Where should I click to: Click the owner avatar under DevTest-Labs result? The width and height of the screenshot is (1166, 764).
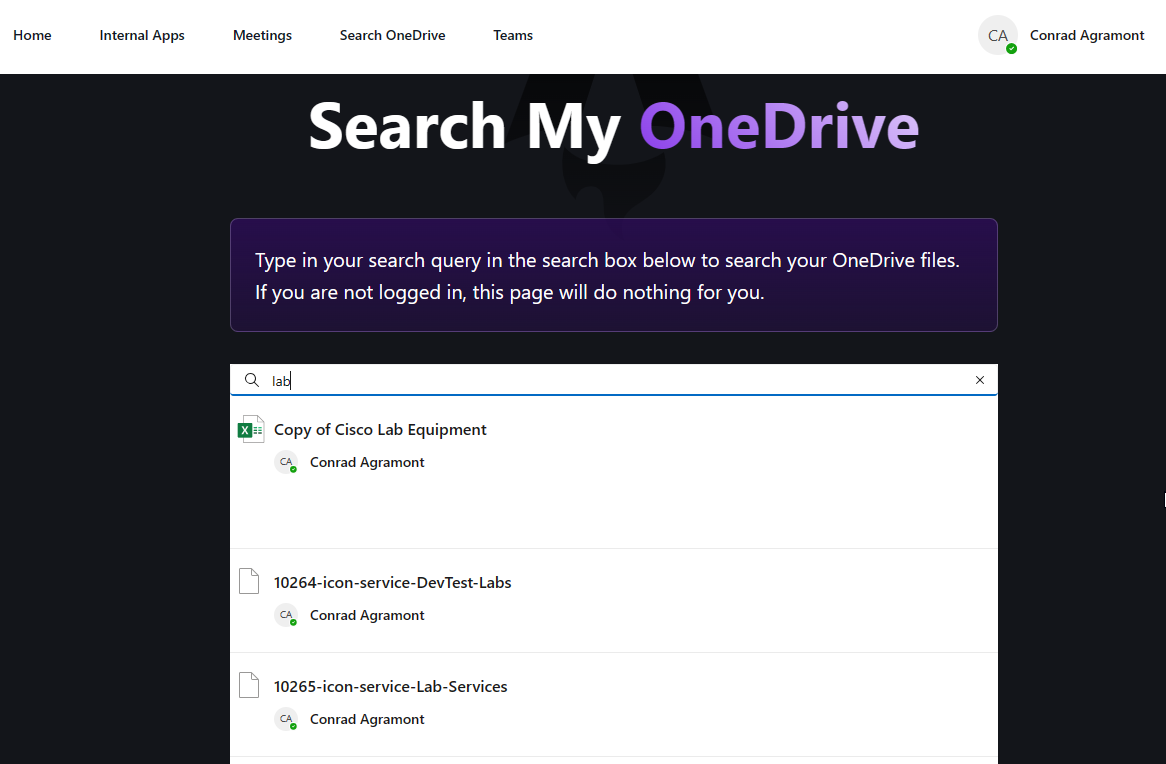click(286, 615)
